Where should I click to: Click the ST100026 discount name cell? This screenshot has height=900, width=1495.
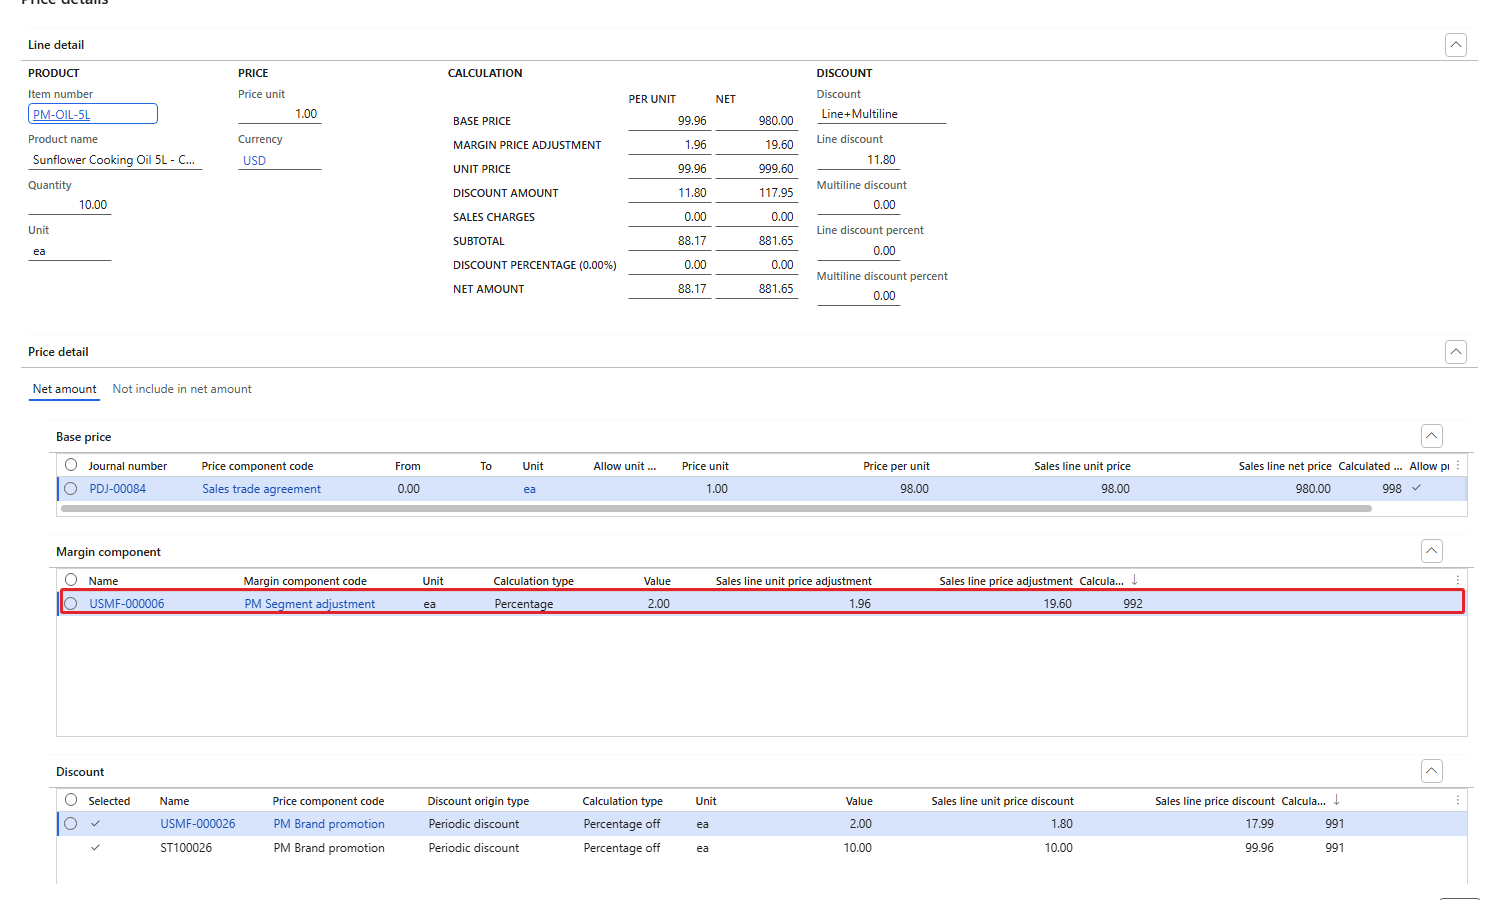coord(186,848)
